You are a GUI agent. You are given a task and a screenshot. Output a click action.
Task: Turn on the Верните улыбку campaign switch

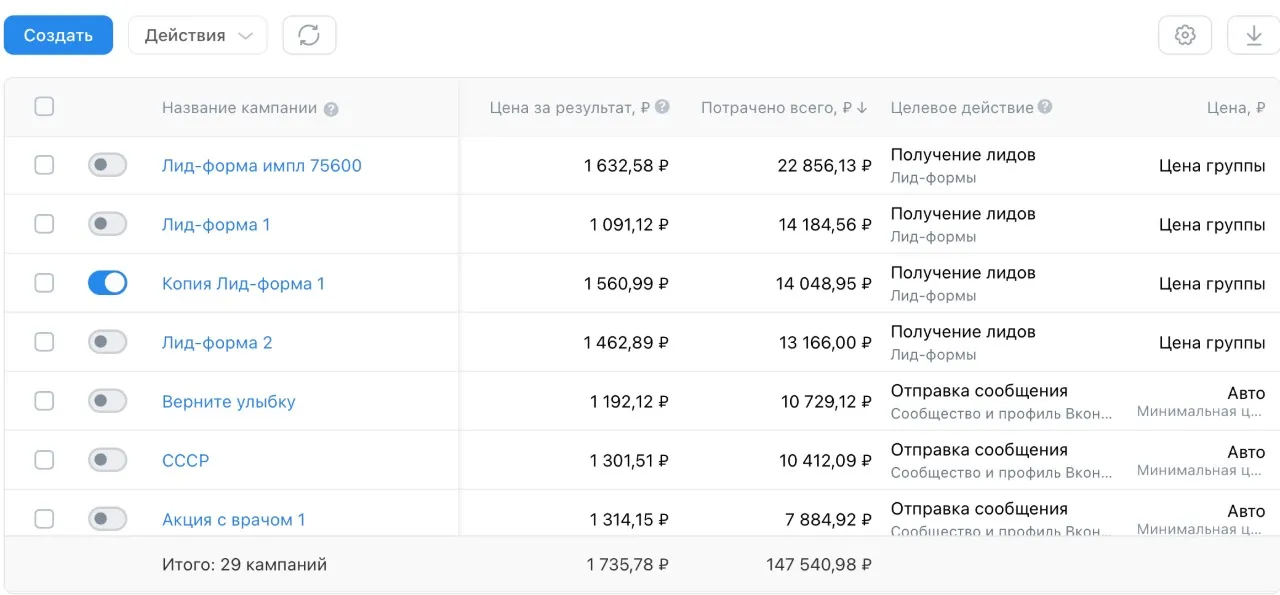coord(108,401)
